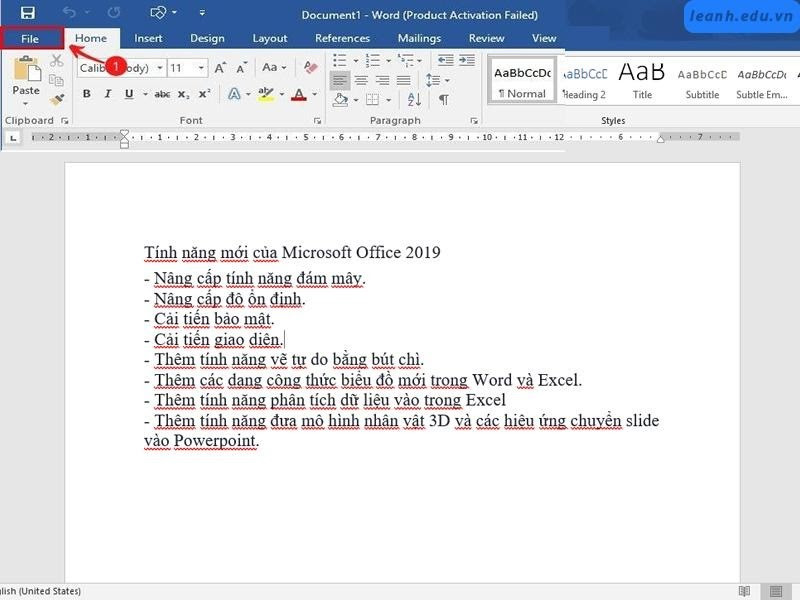
Task: Click the Borders button
Action: (x=372, y=99)
